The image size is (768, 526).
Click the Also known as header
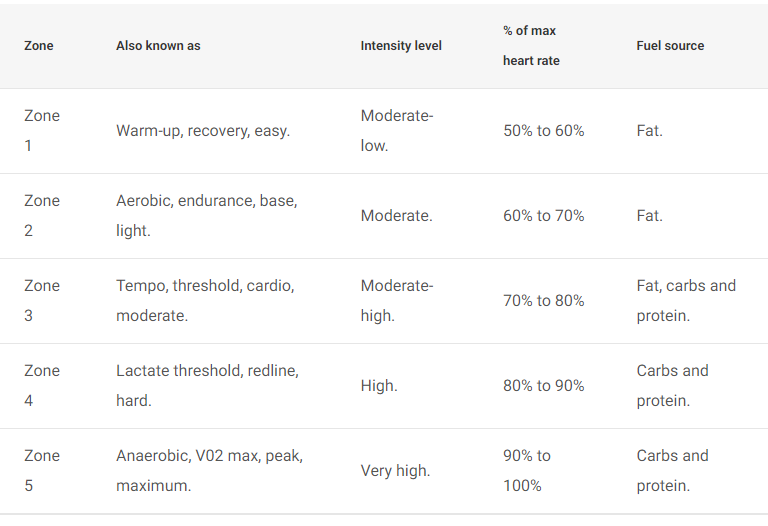(x=158, y=46)
